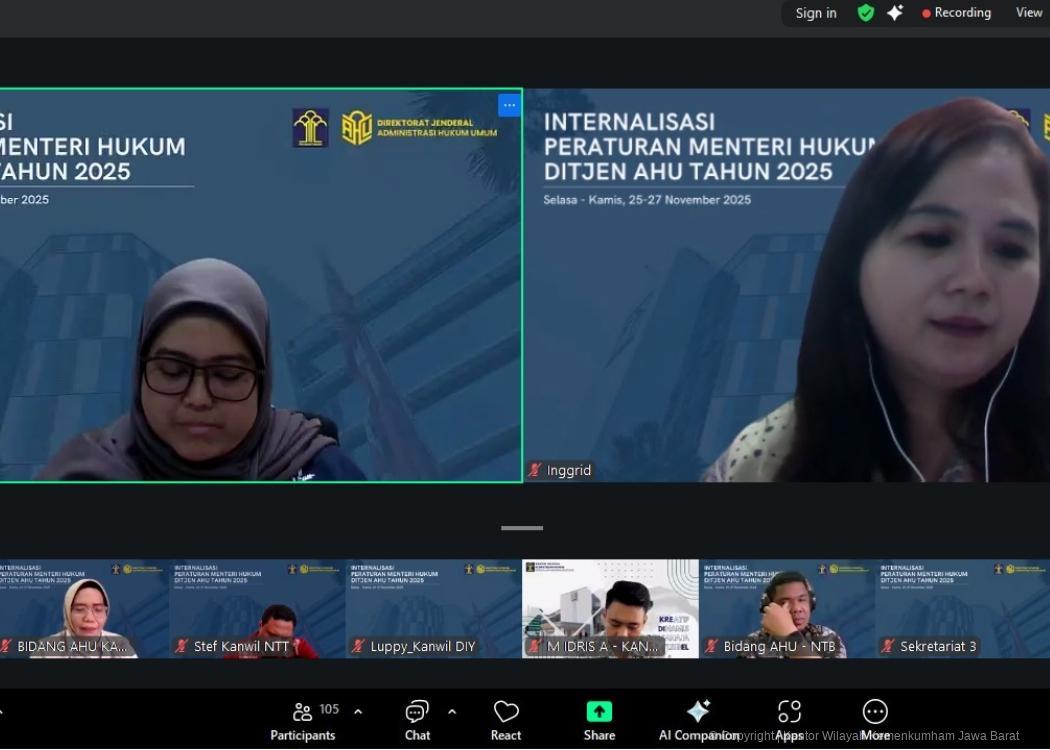Click the Sign in button

click(x=816, y=13)
